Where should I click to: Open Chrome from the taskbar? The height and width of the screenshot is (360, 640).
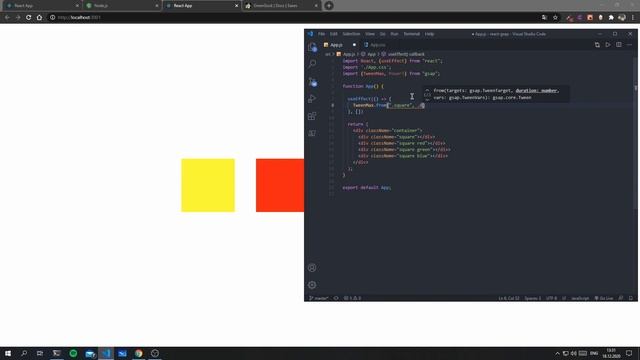(139, 353)
